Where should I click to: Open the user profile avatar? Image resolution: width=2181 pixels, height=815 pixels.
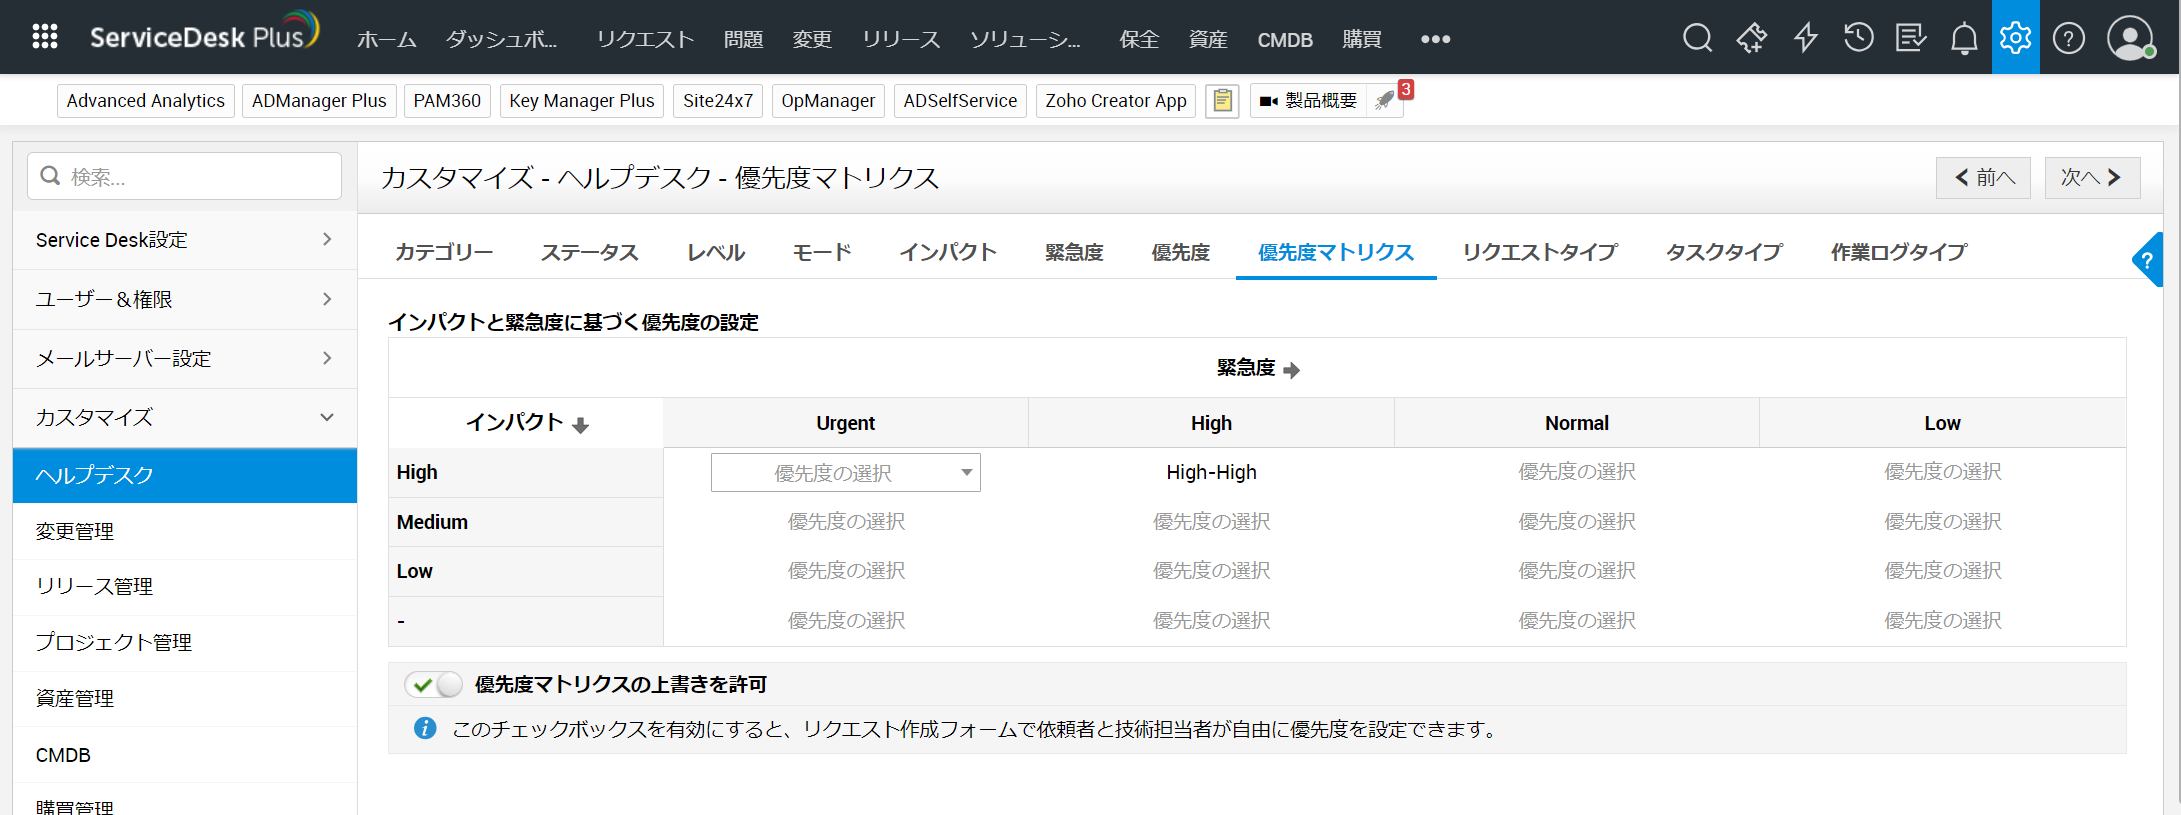[x=2129, y=38]
